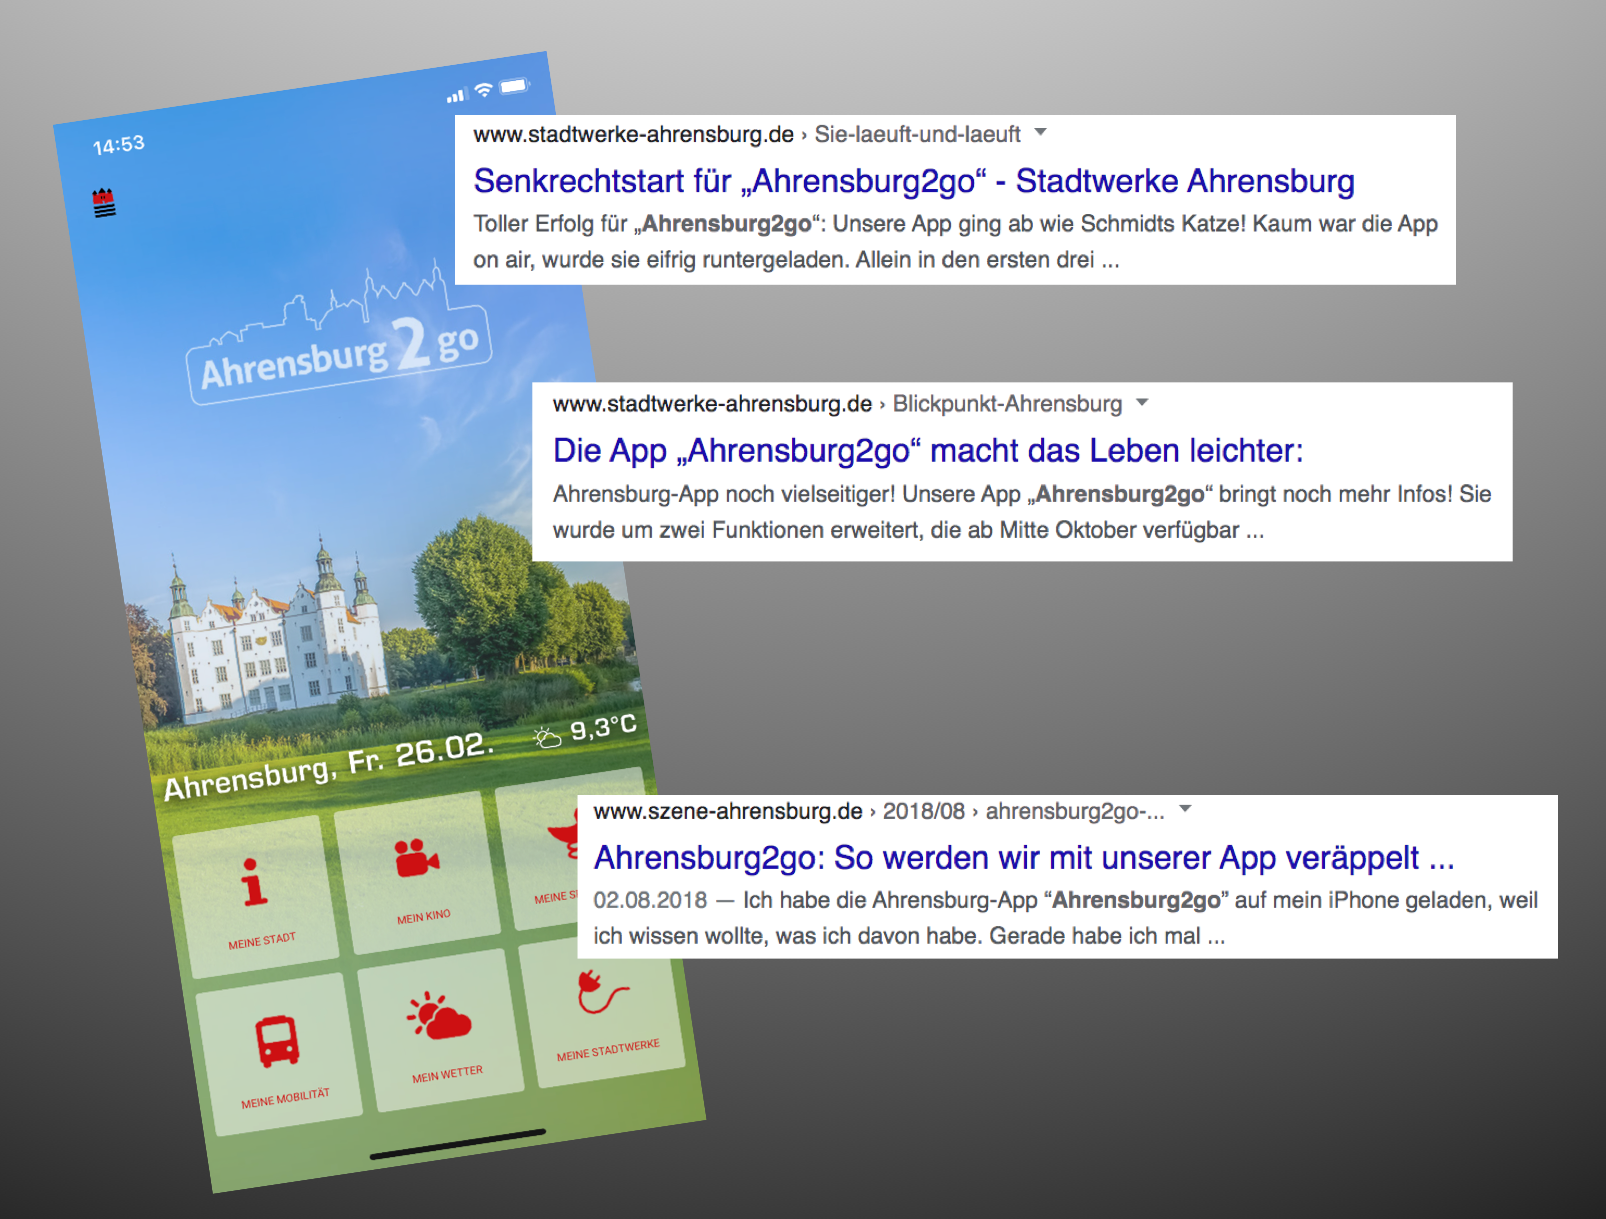This screenshot has width=1606, height=1219.
Task: Open the Meine Stadt info tile
Action: point(255,898)
